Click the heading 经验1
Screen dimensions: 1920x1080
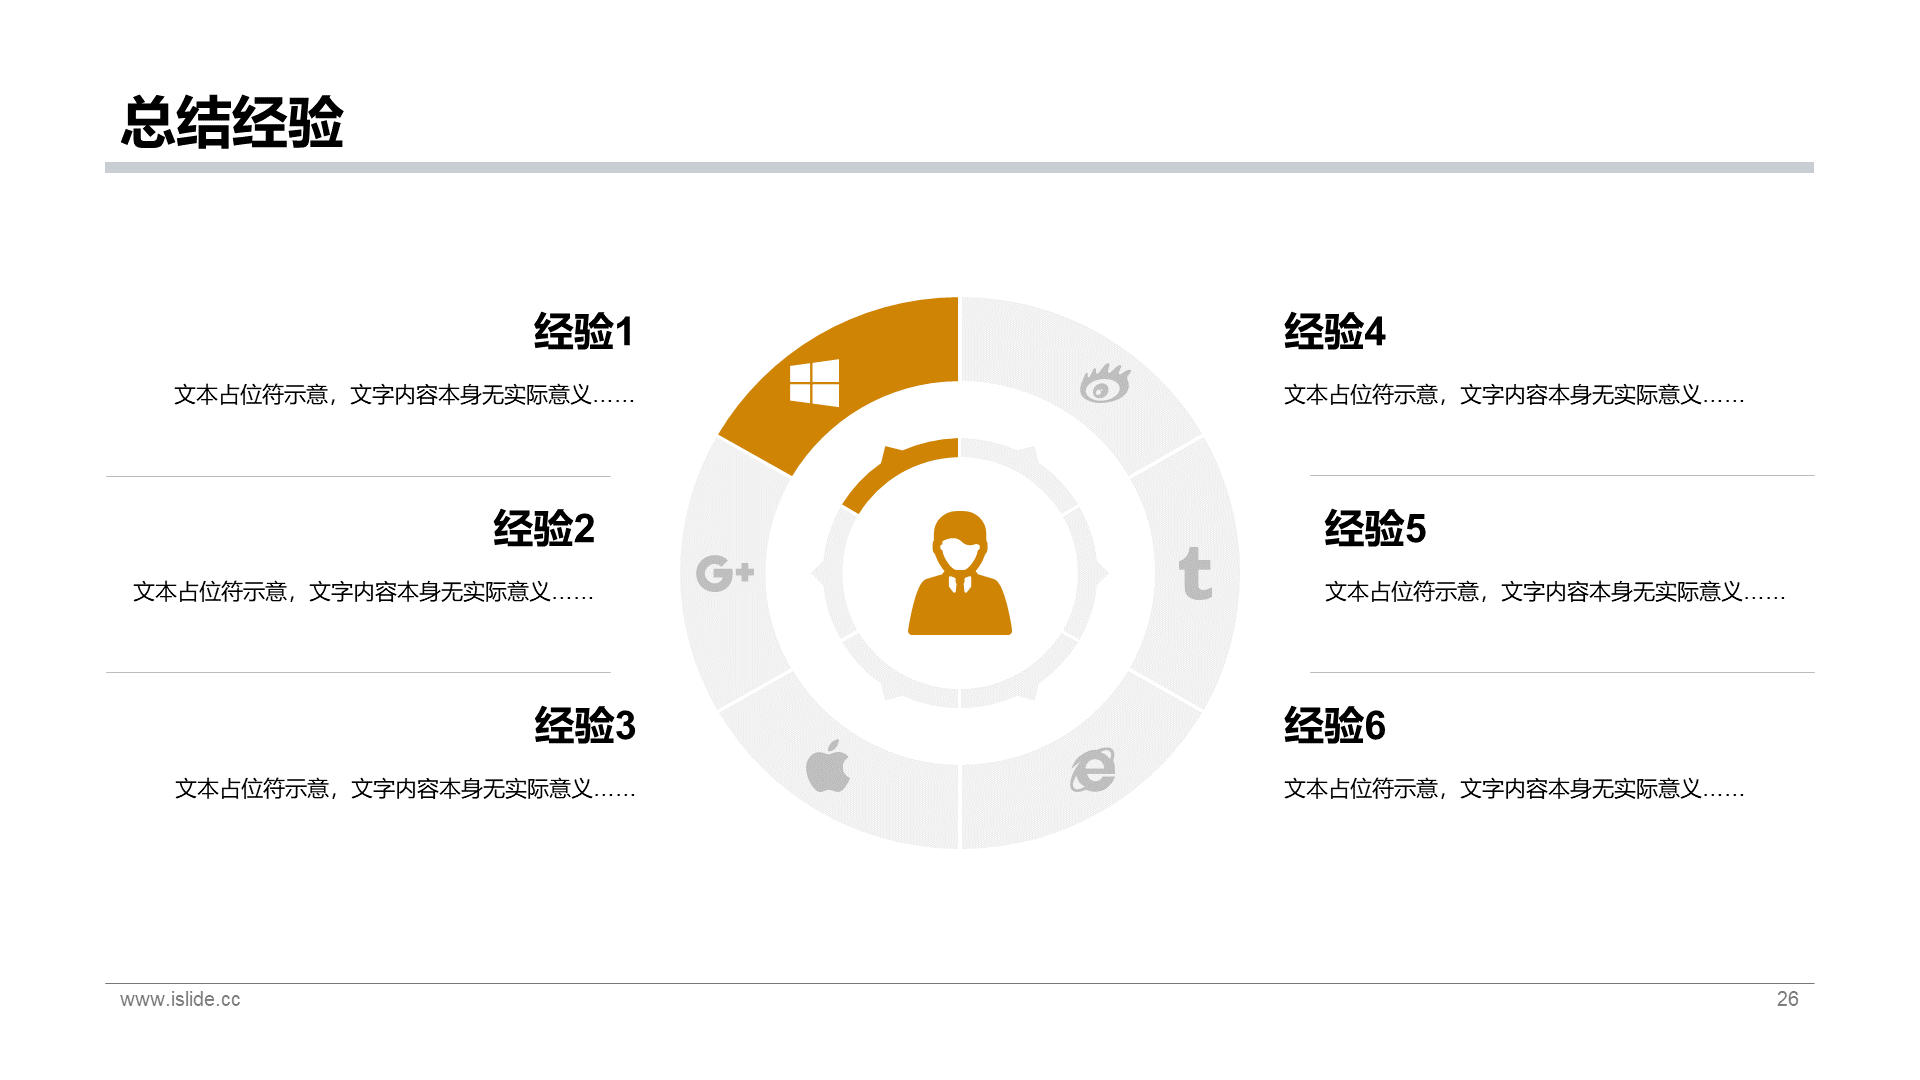584,332
